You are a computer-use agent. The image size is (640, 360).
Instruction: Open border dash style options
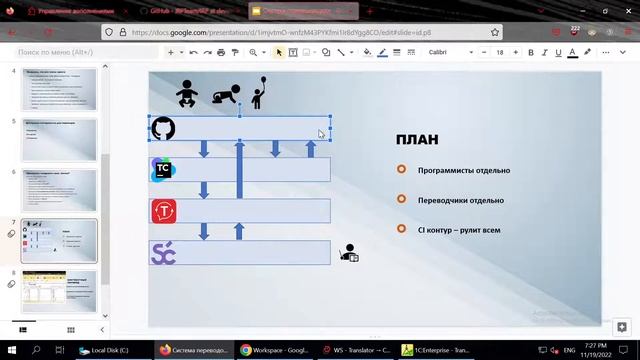[411, 52]
